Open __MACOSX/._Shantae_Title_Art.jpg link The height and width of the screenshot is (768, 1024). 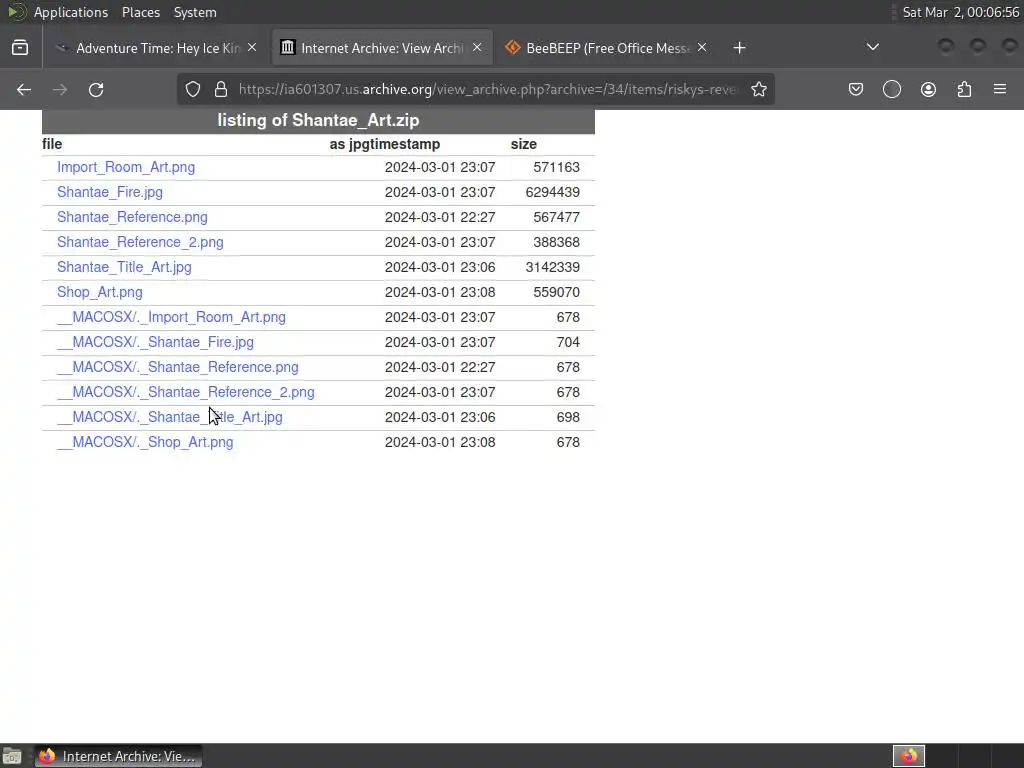point(170,417)
